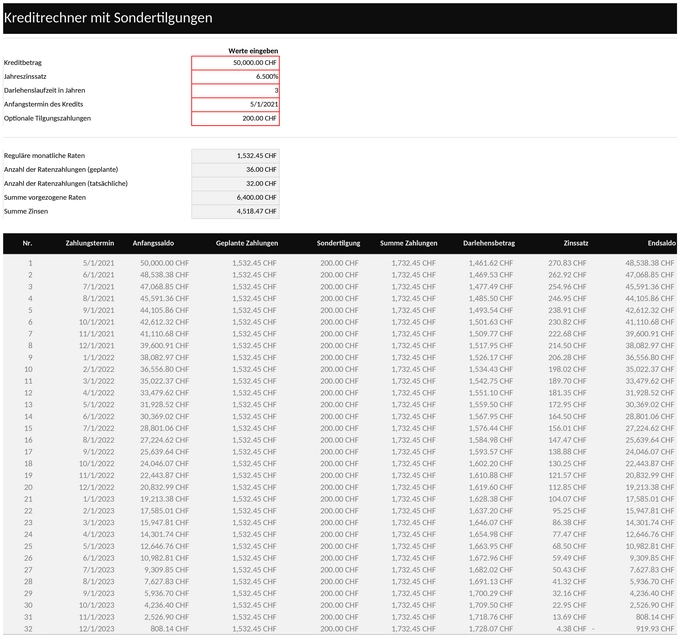
Task: Click the date cell 6/1/2021
Action: [98, 275]
